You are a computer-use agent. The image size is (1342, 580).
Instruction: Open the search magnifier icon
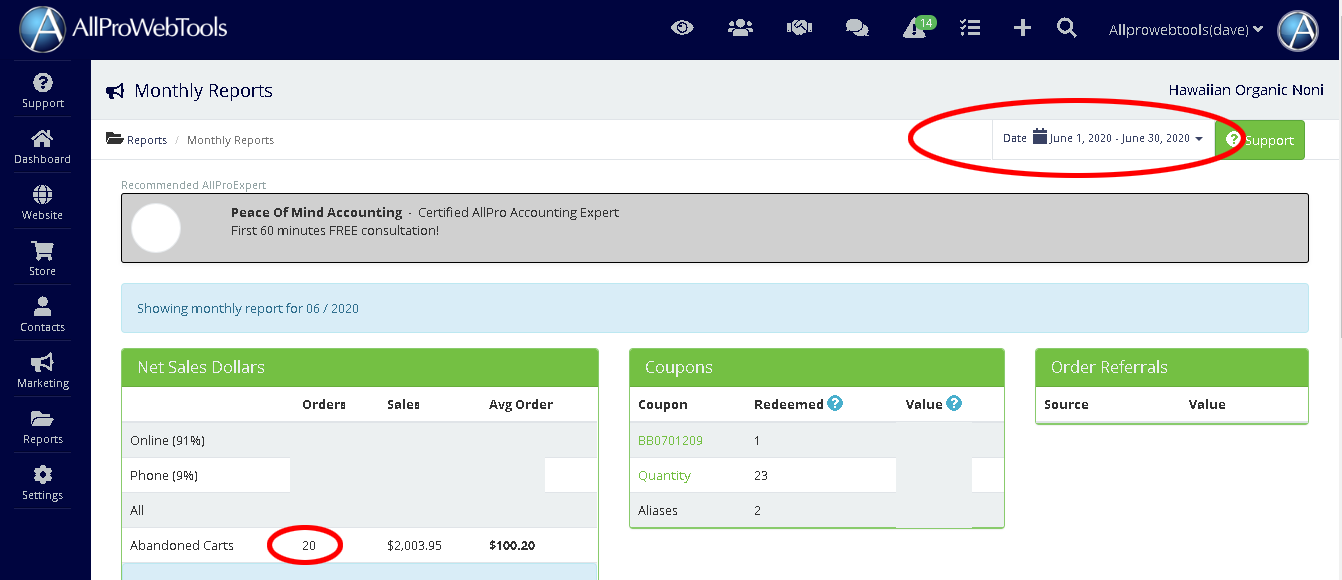[x=1067, y=28]
